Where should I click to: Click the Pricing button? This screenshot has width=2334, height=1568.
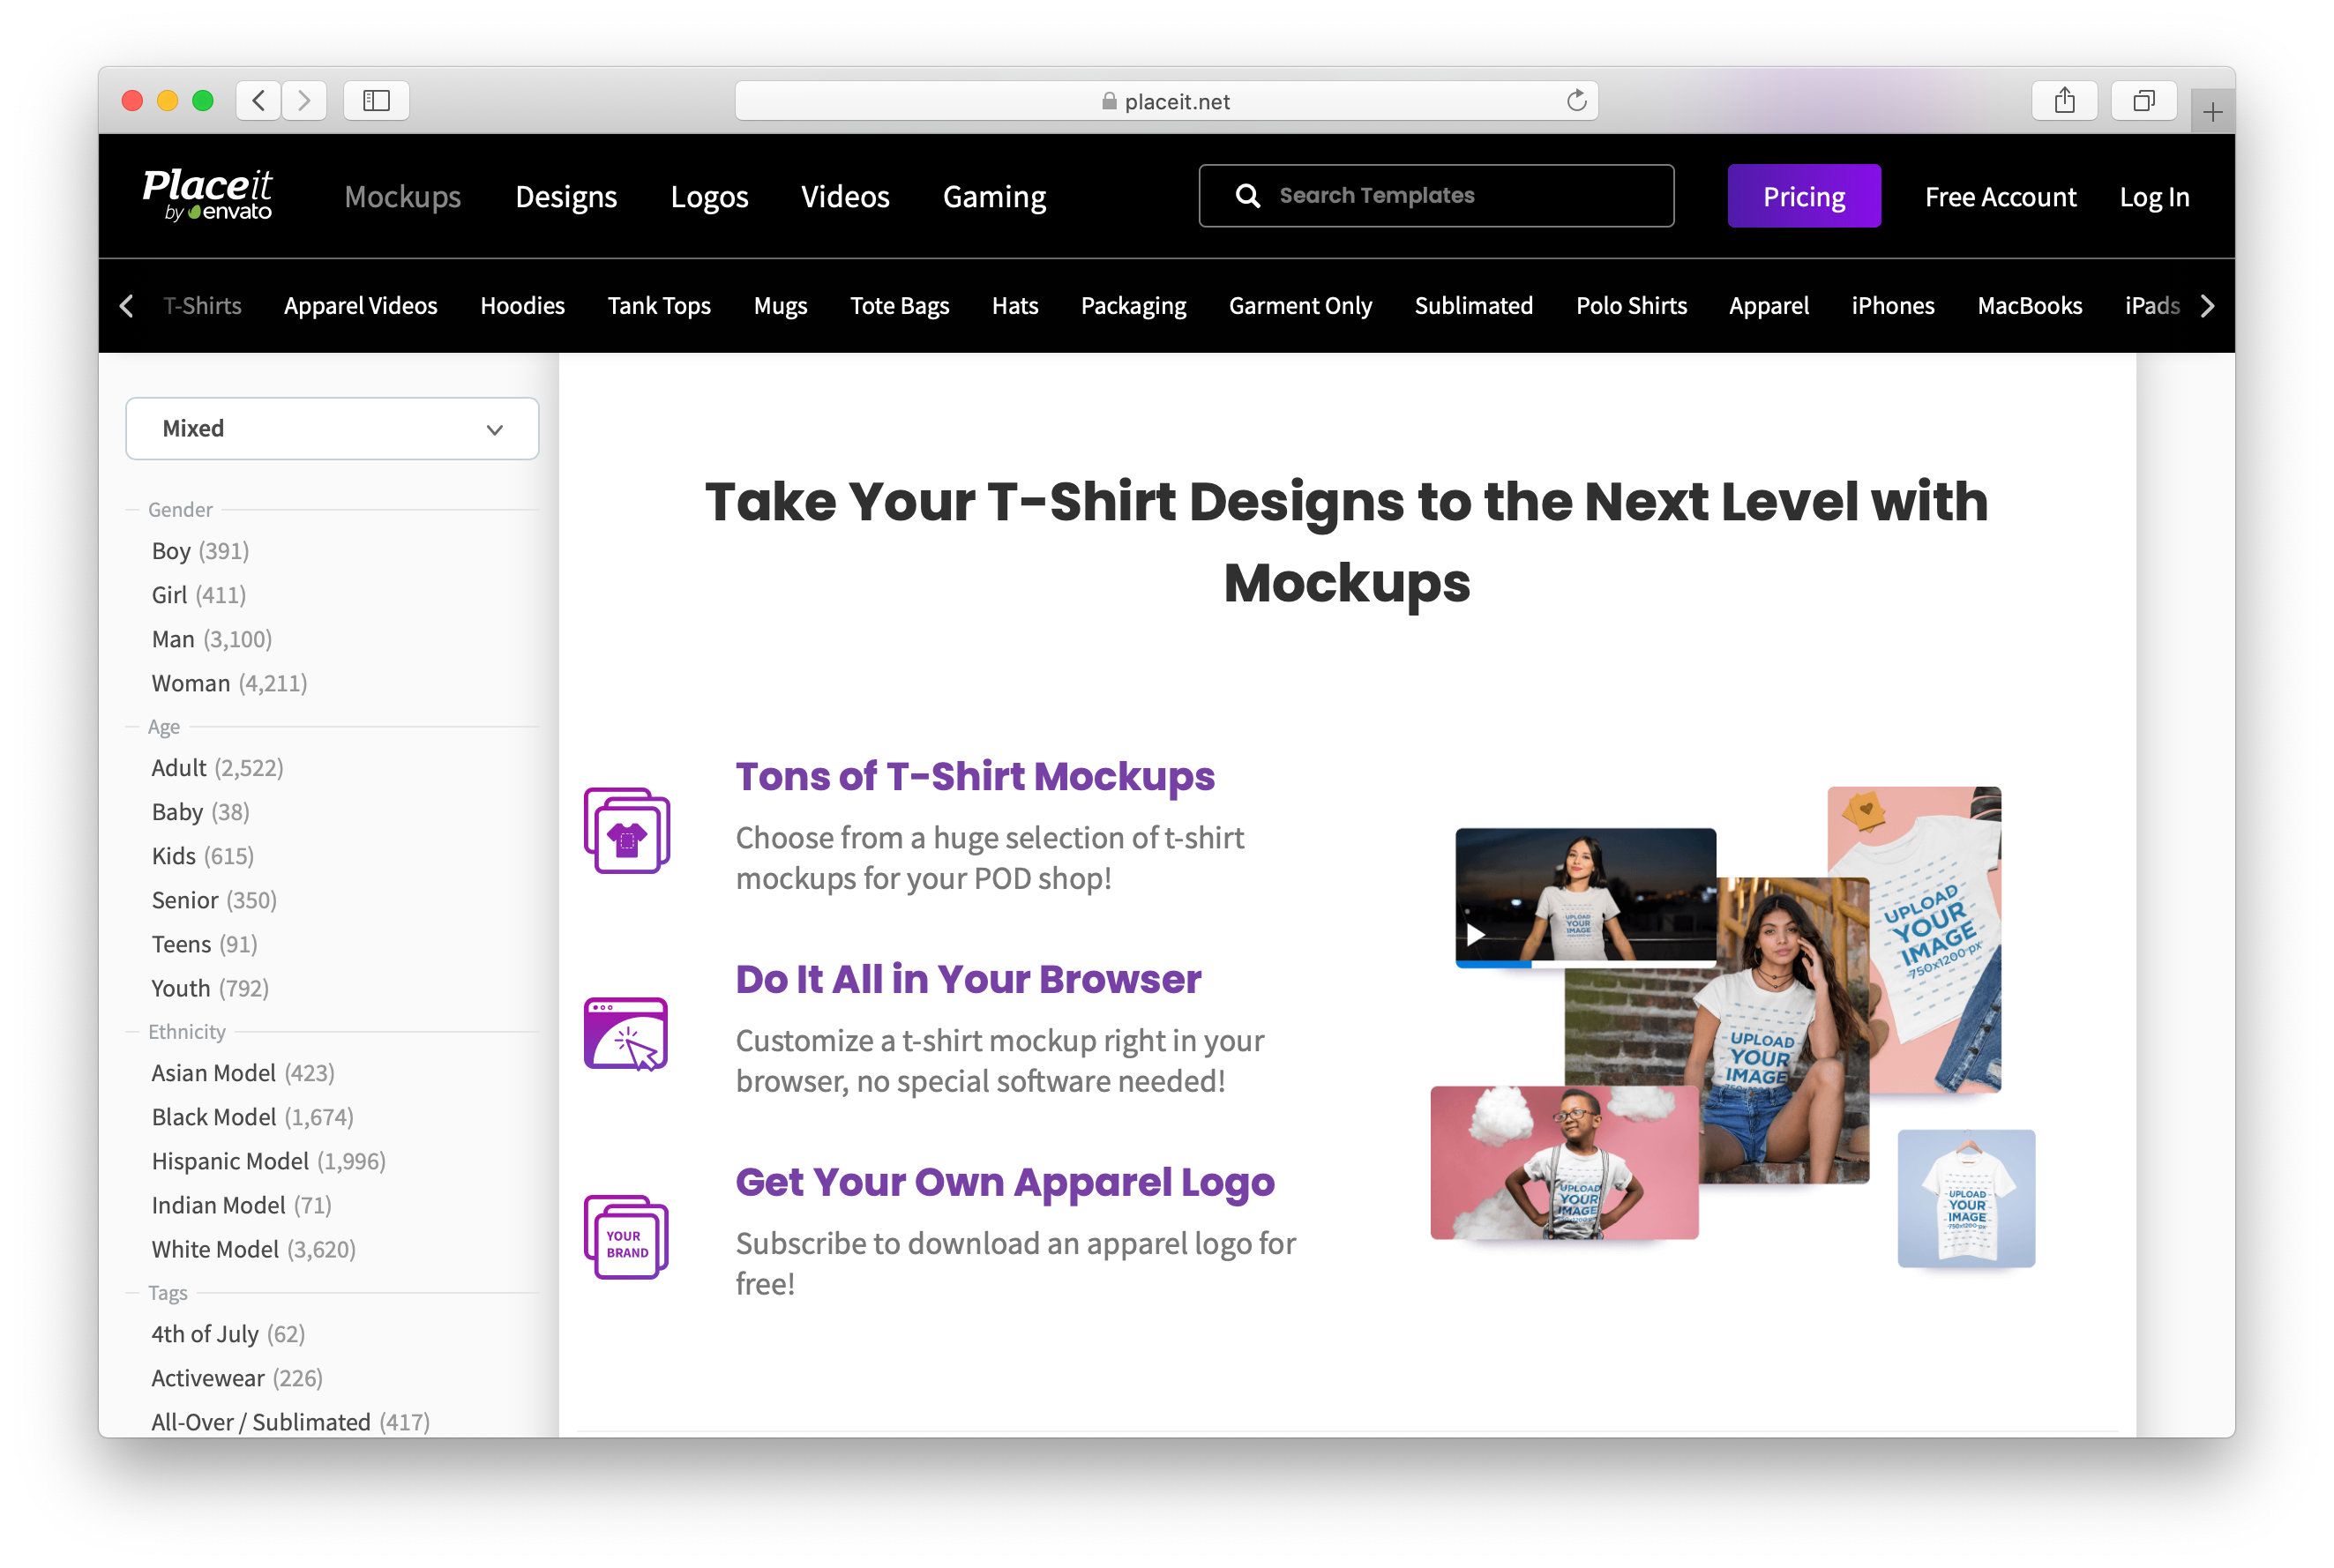coord(1804,194)
